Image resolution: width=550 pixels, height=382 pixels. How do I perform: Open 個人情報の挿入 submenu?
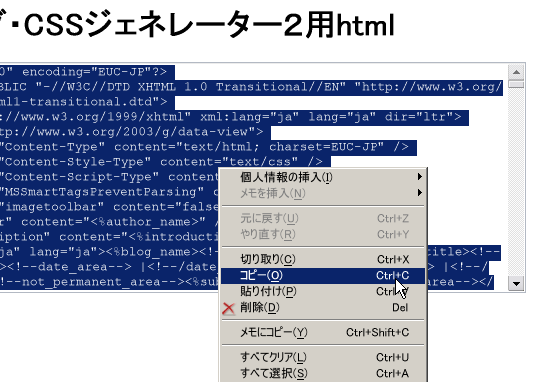click(x=322, y=177)
